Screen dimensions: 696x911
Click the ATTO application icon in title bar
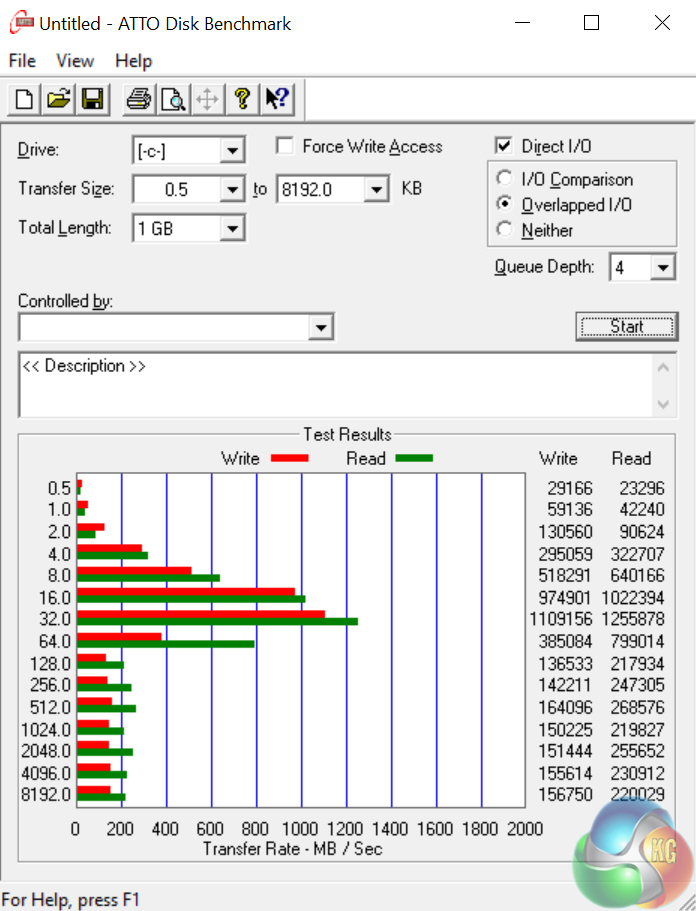point(21,23)
